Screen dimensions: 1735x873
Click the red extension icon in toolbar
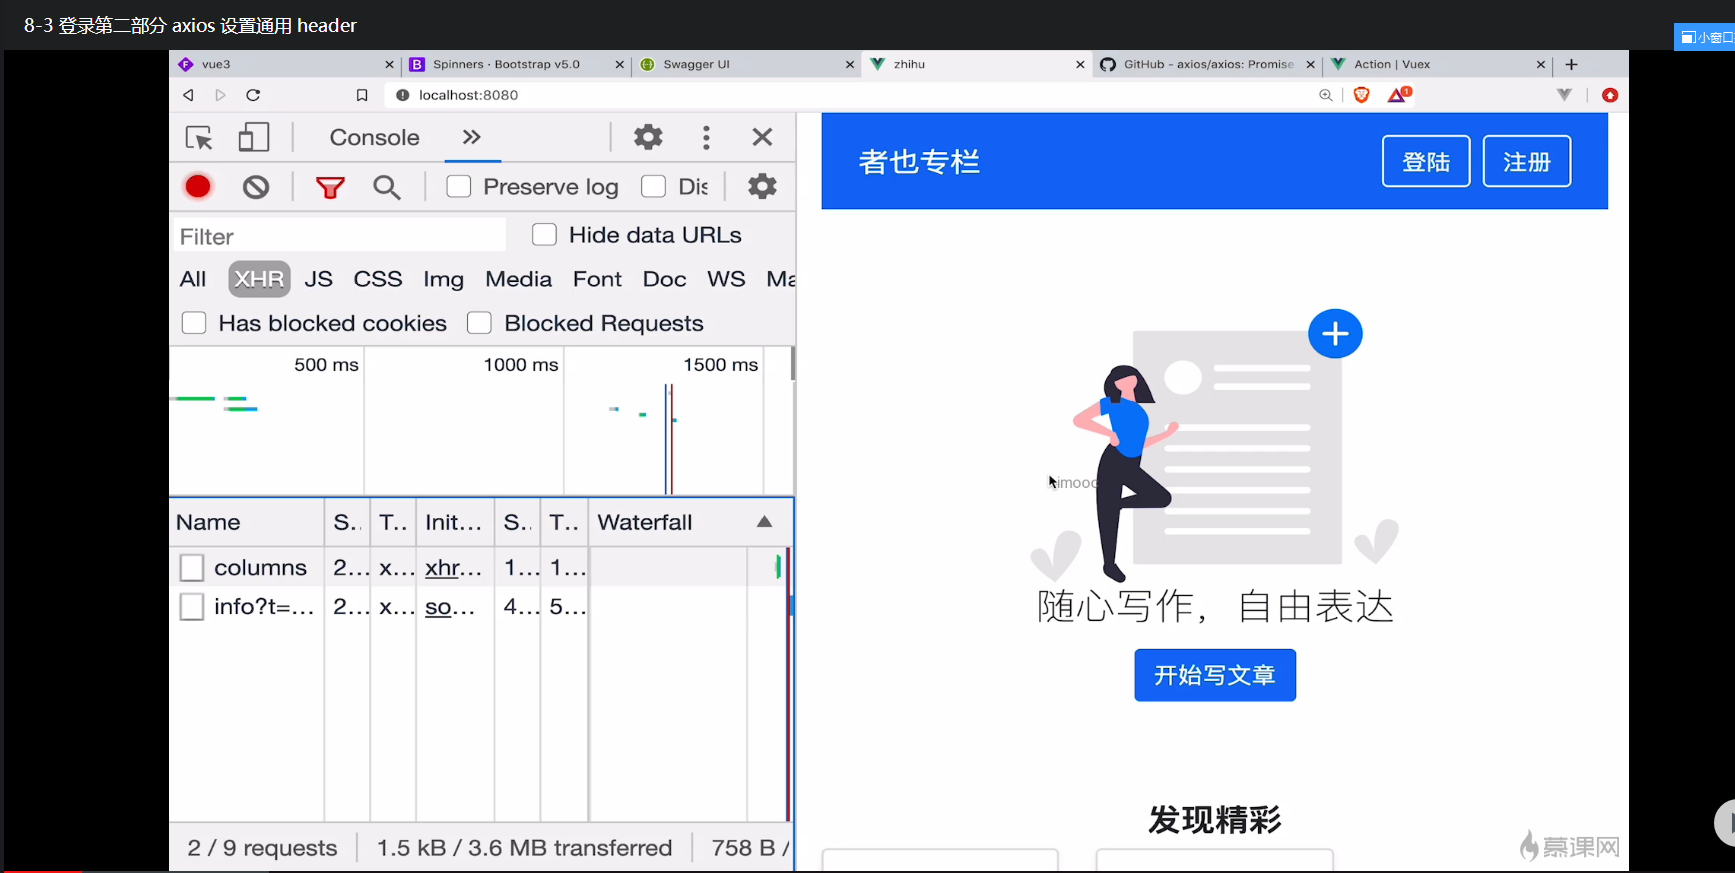[1610, 95]
